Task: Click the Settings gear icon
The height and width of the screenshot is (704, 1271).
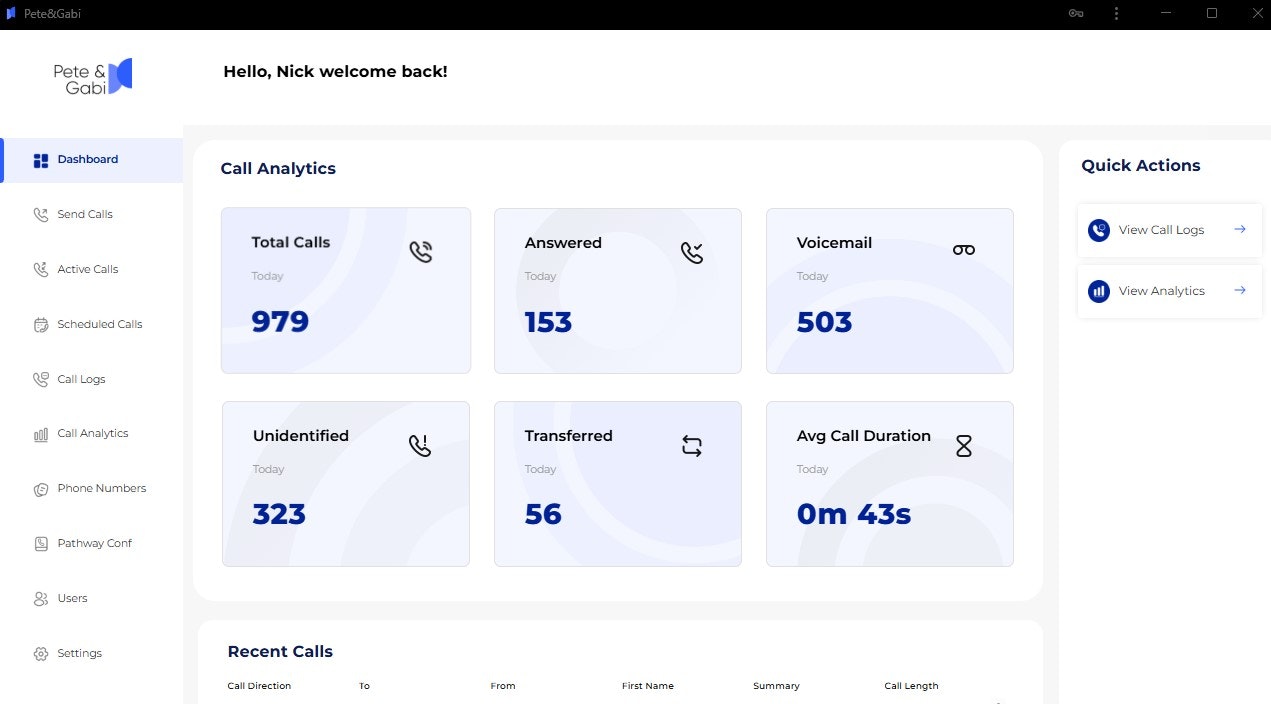Action: pyautogui.click(x=41, y=654)
